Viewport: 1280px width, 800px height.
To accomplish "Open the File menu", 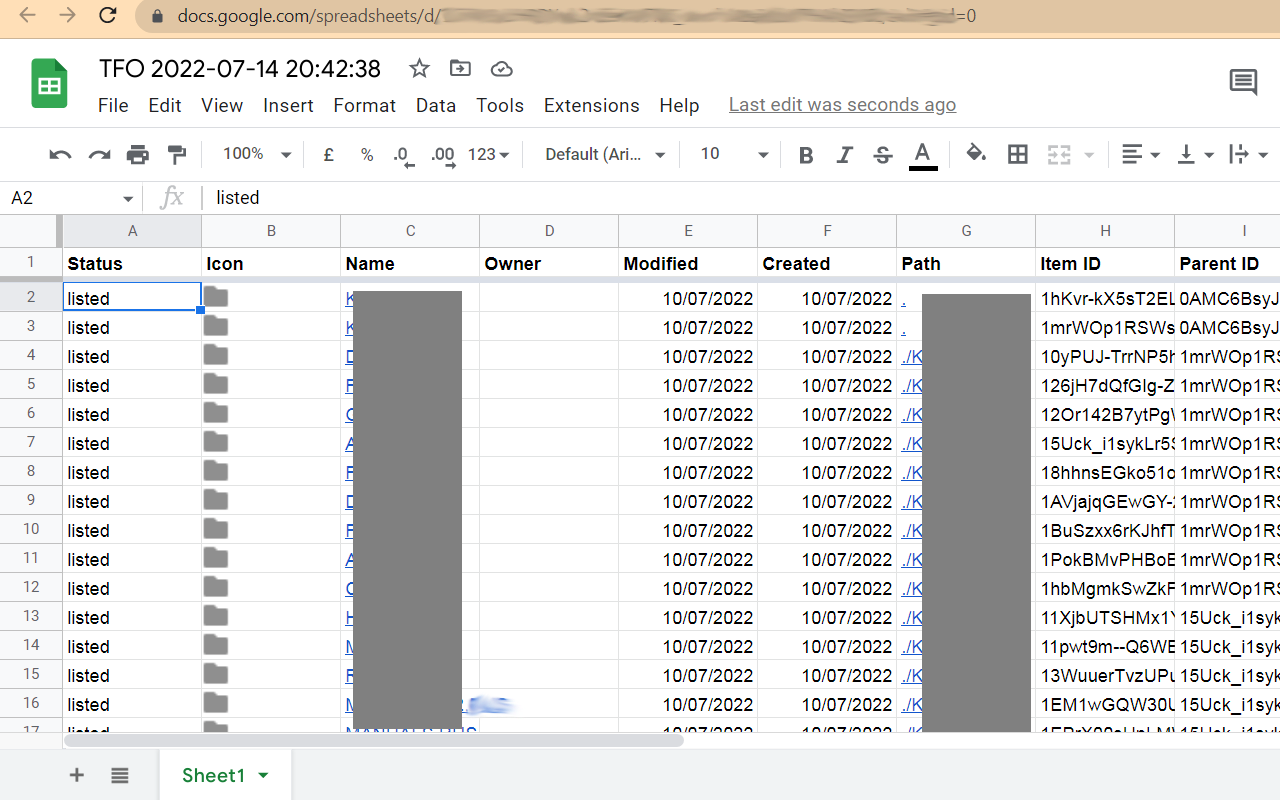I will click(x=113, y=105).
